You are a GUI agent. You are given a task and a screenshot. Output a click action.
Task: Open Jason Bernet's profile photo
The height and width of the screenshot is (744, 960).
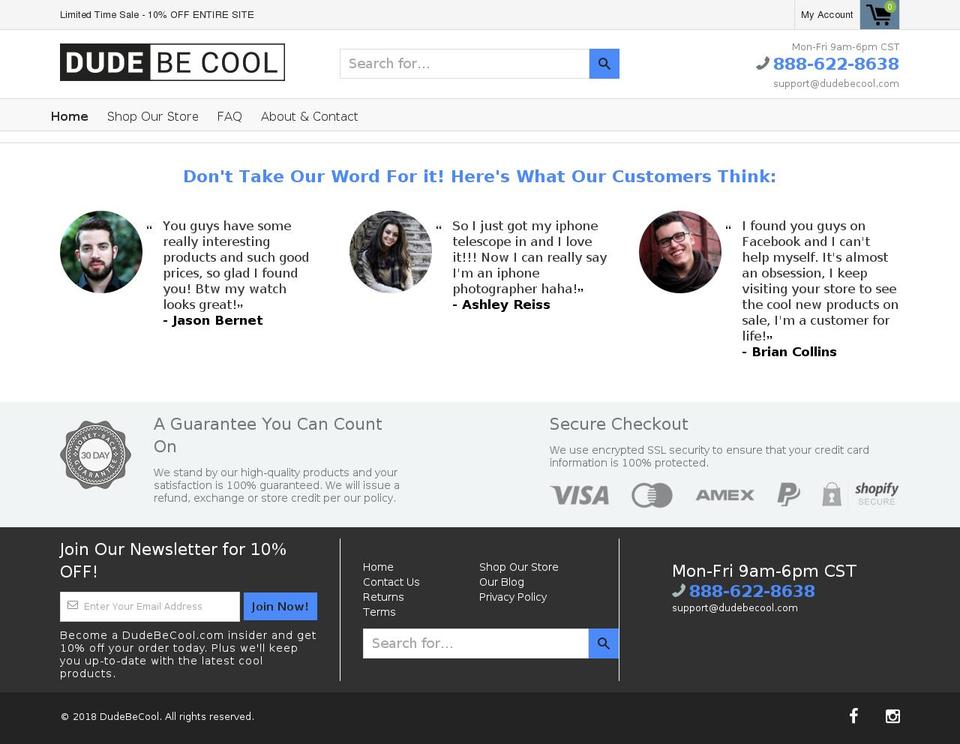(x=101, y=252)
